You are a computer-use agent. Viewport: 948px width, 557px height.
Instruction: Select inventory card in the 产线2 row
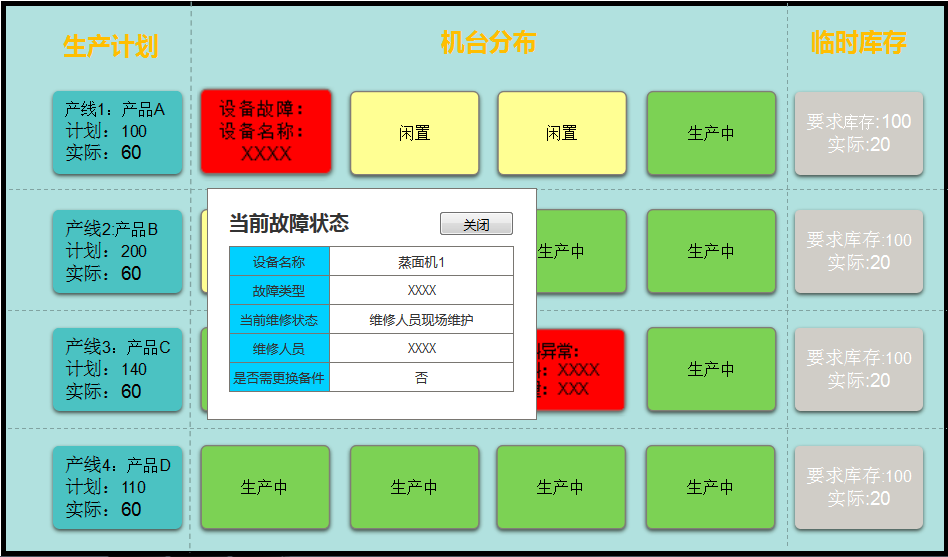859,252
